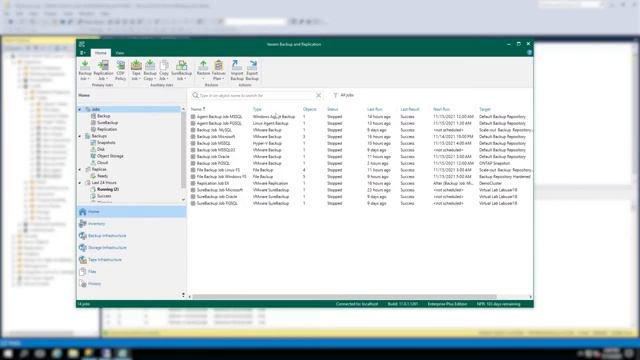Open the Inventory view
Viewport: 640px width, 360px height.
coord(131,224)
